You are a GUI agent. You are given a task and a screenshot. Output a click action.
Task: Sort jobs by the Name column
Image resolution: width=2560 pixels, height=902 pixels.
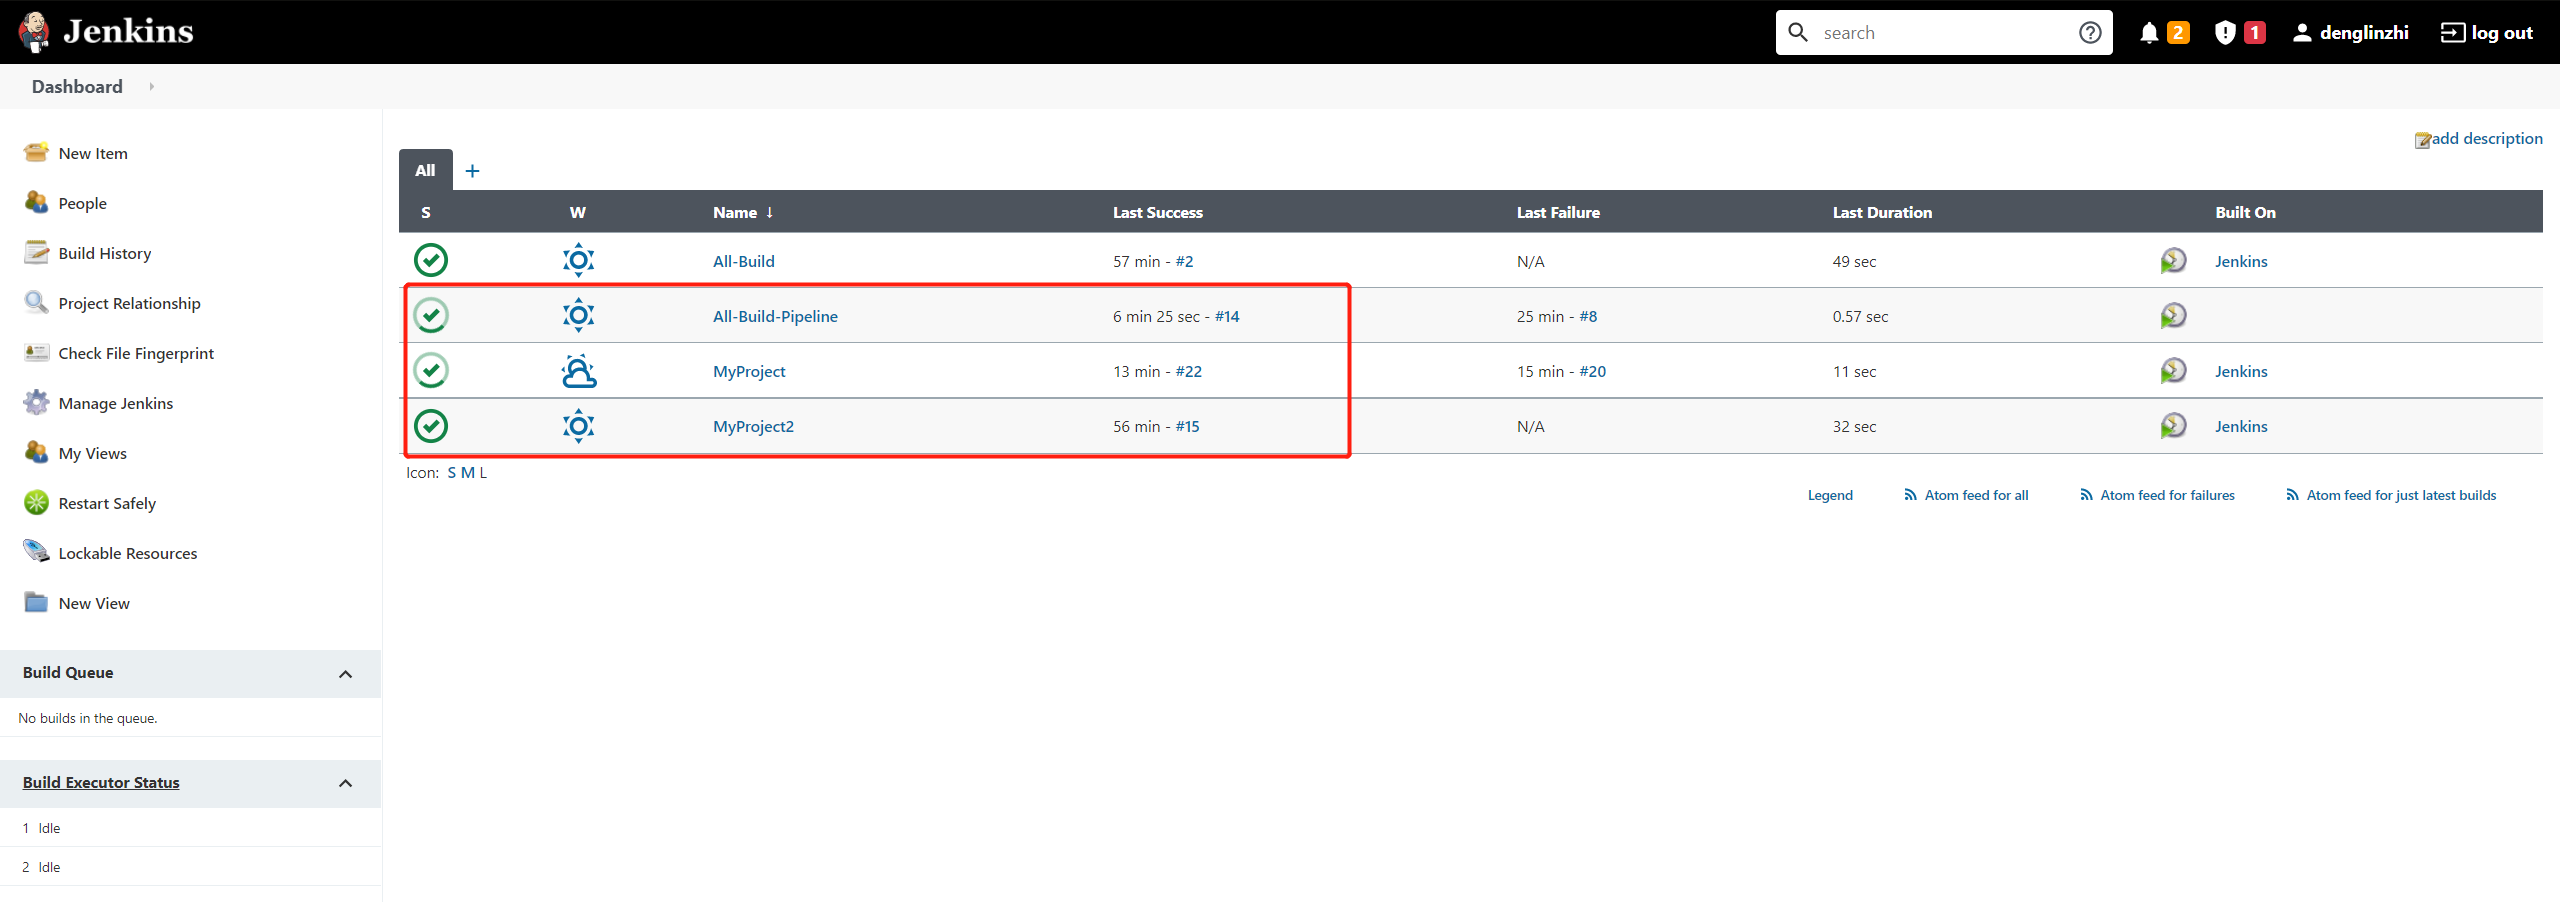click(x=743, y=212)
